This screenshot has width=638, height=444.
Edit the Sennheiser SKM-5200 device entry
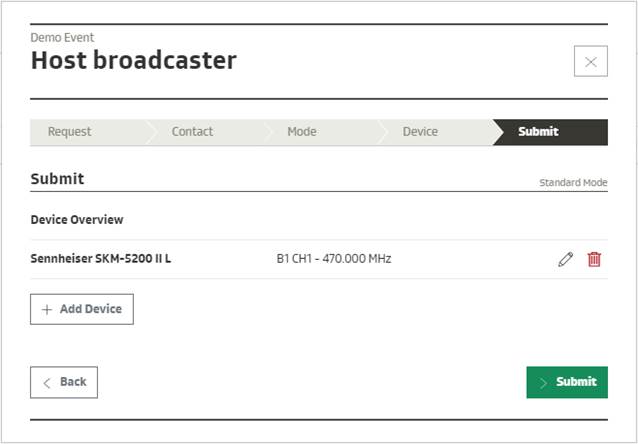pyautogui.click(x=565, y=259)
